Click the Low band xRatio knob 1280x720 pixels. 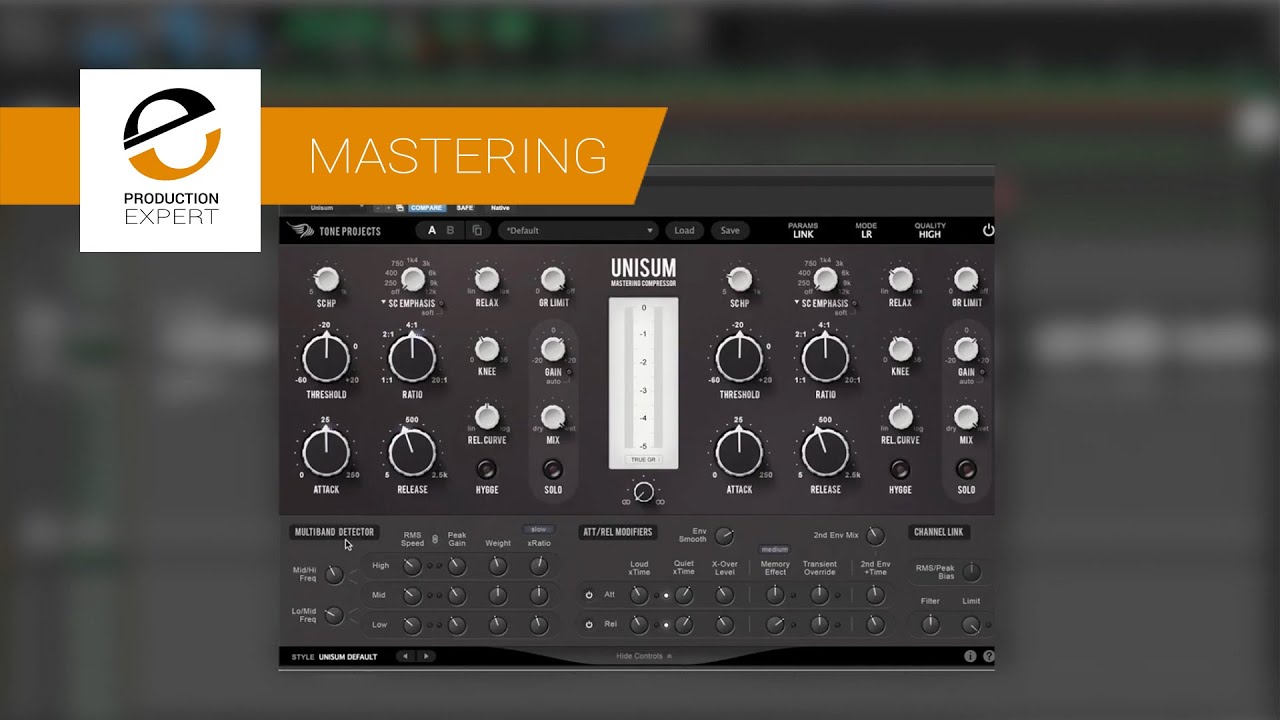point(539,625)
